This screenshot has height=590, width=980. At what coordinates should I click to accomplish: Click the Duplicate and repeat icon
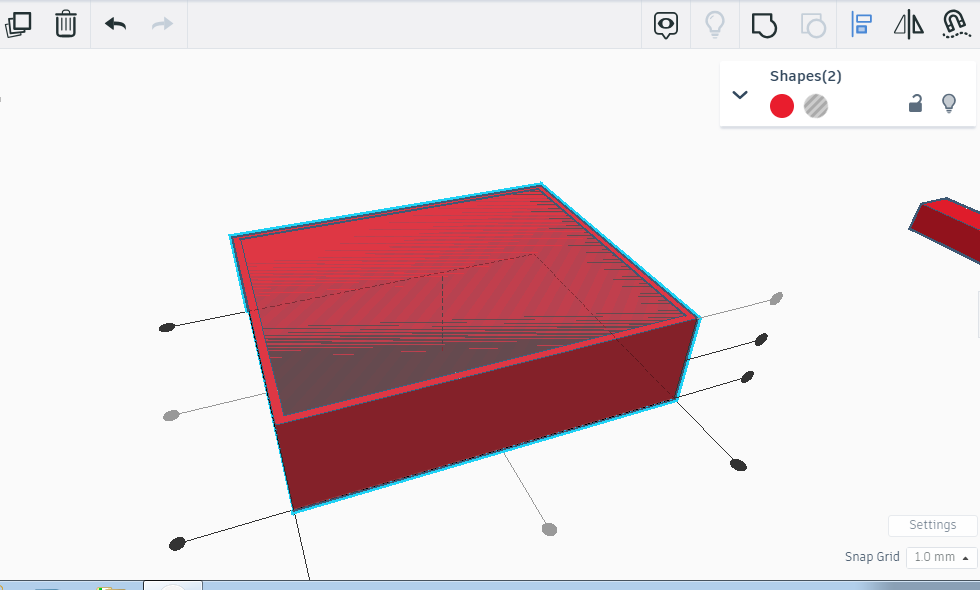tap(18, 24)
